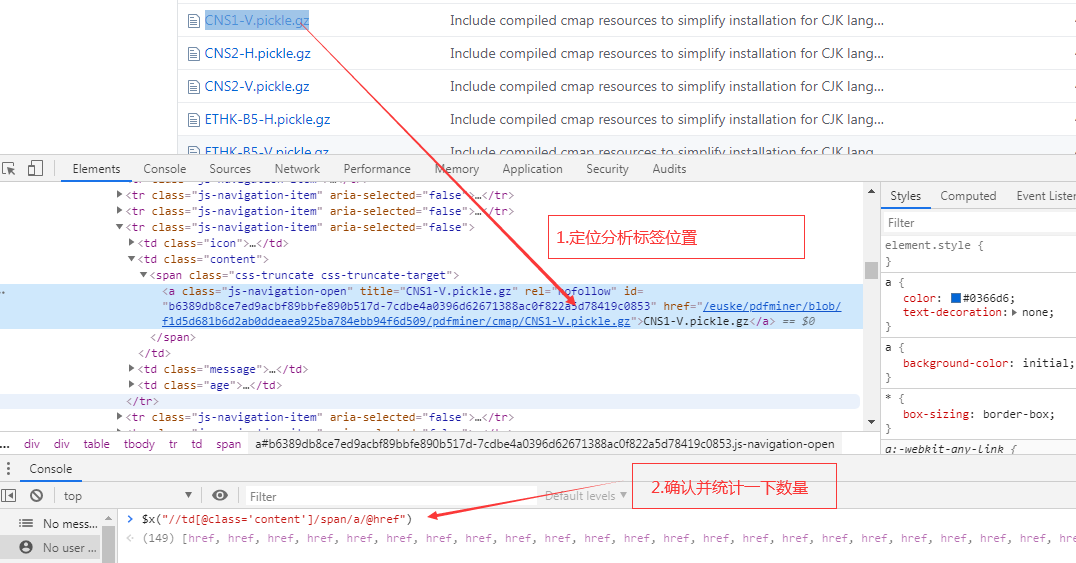Viewport: 1076px width, 563px height.
Task: Click the file icon beside CNS1-V.pickle.gz
Action: pos(194,21)
